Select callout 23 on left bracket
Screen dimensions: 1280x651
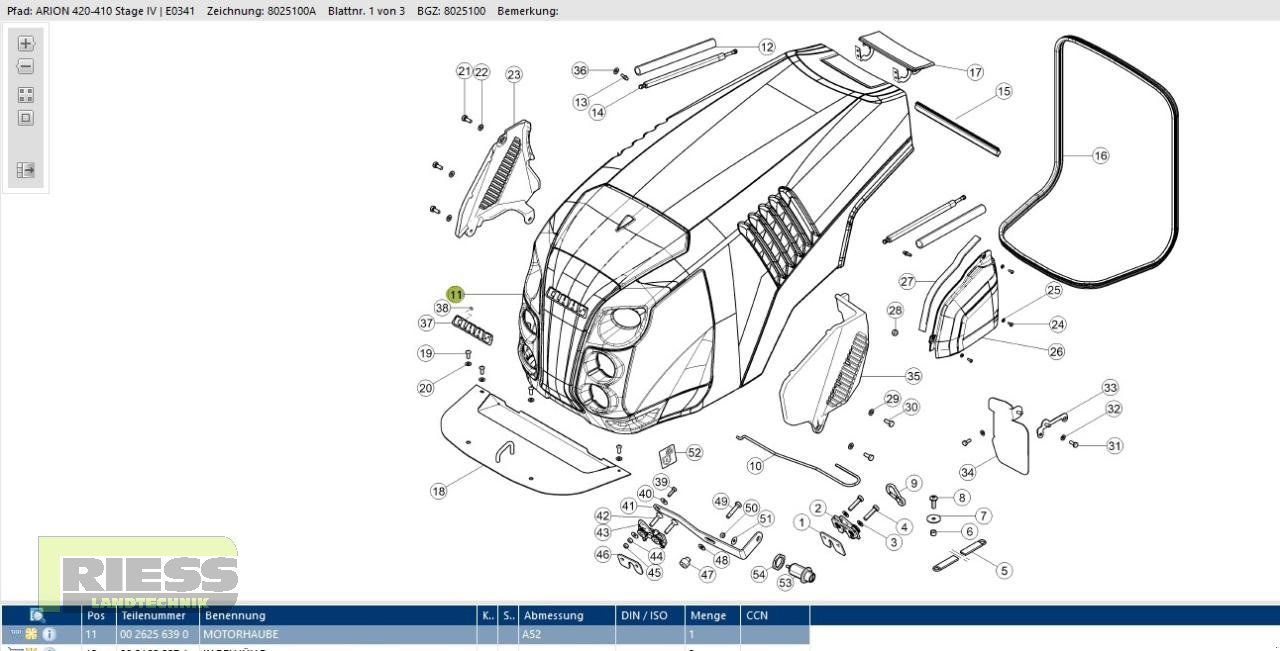point(514,75)
